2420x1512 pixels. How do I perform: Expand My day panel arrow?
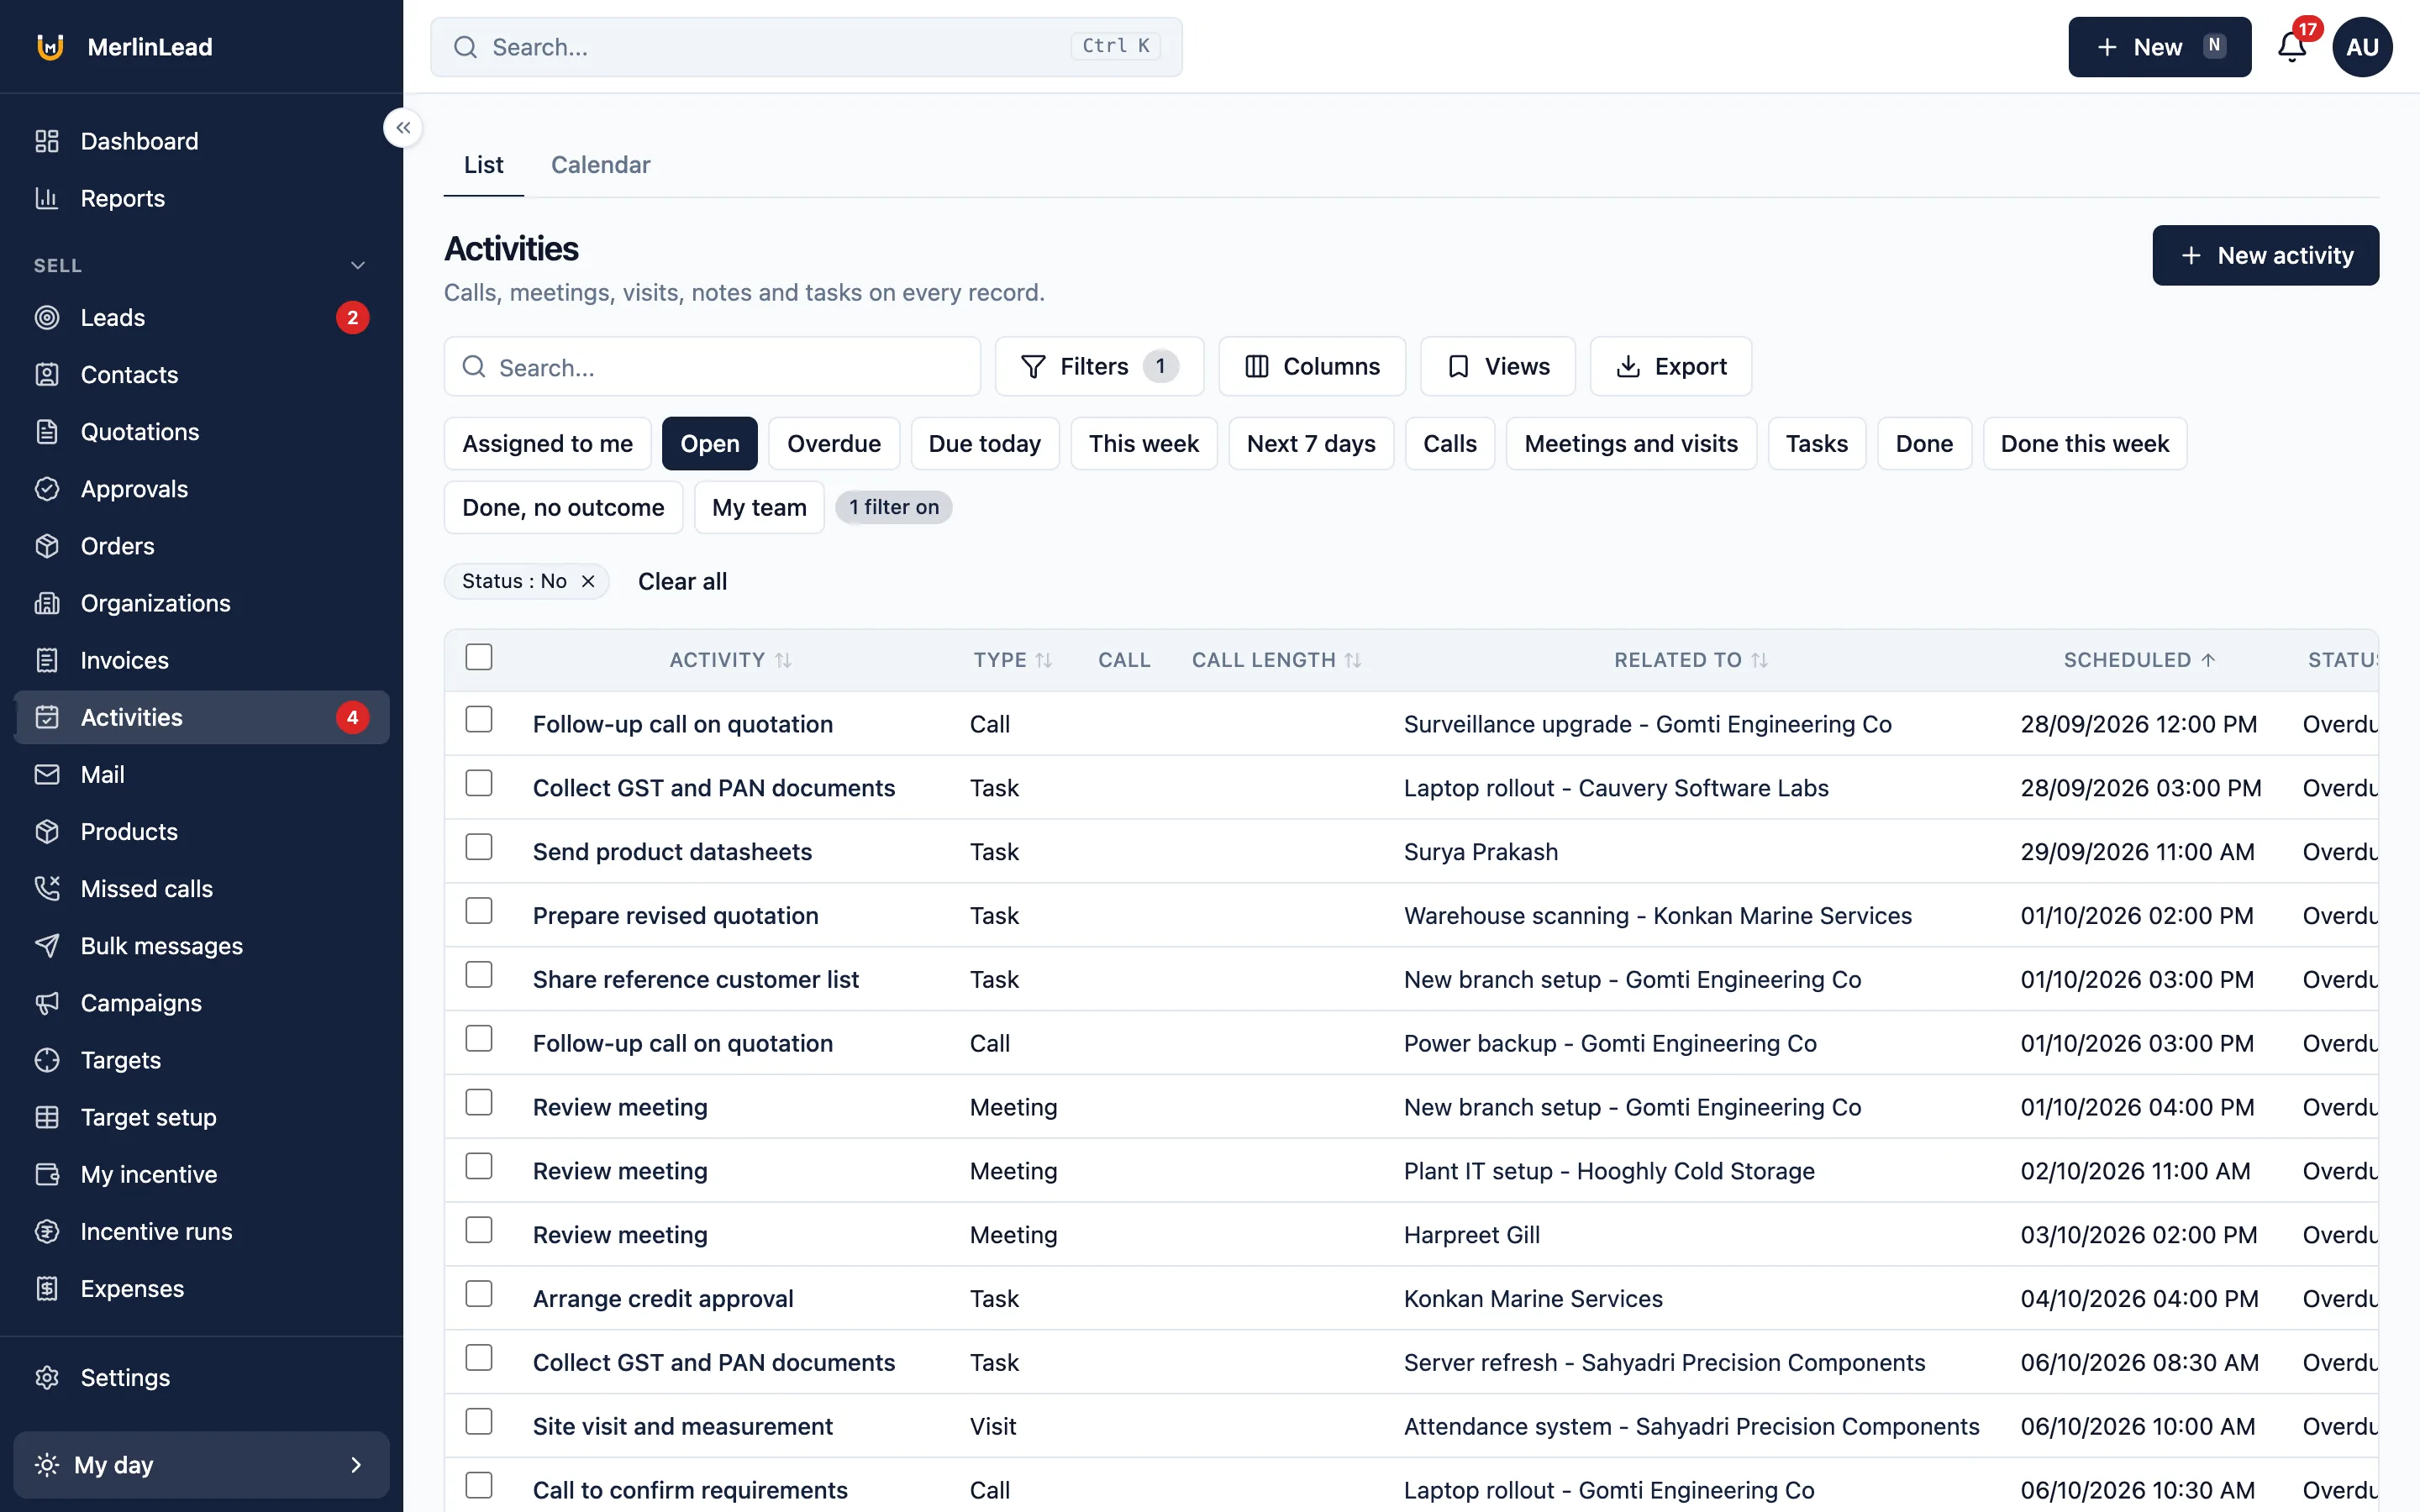pyautogui.click(x=356, y=1465)
